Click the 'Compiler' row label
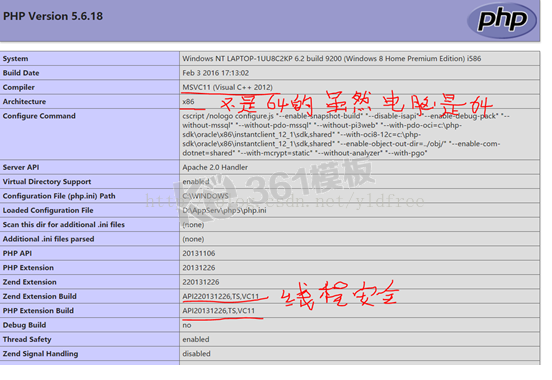Viewport: 552px width, 380px height. pos(19,87)
